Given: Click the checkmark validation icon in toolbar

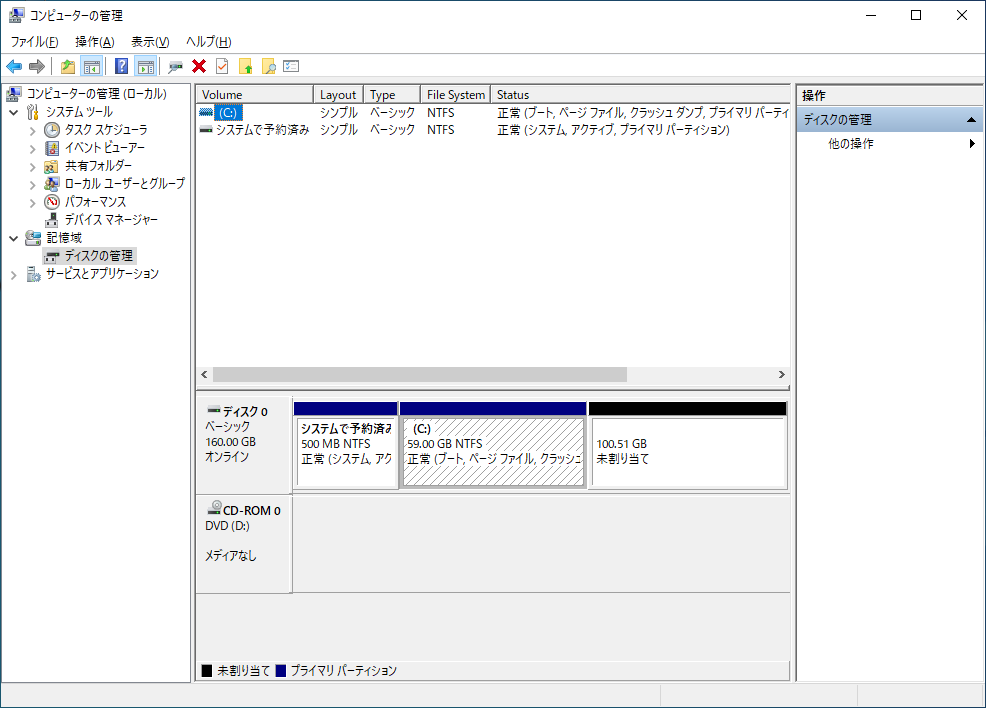Looking at the screenshot, I should 222,66.
